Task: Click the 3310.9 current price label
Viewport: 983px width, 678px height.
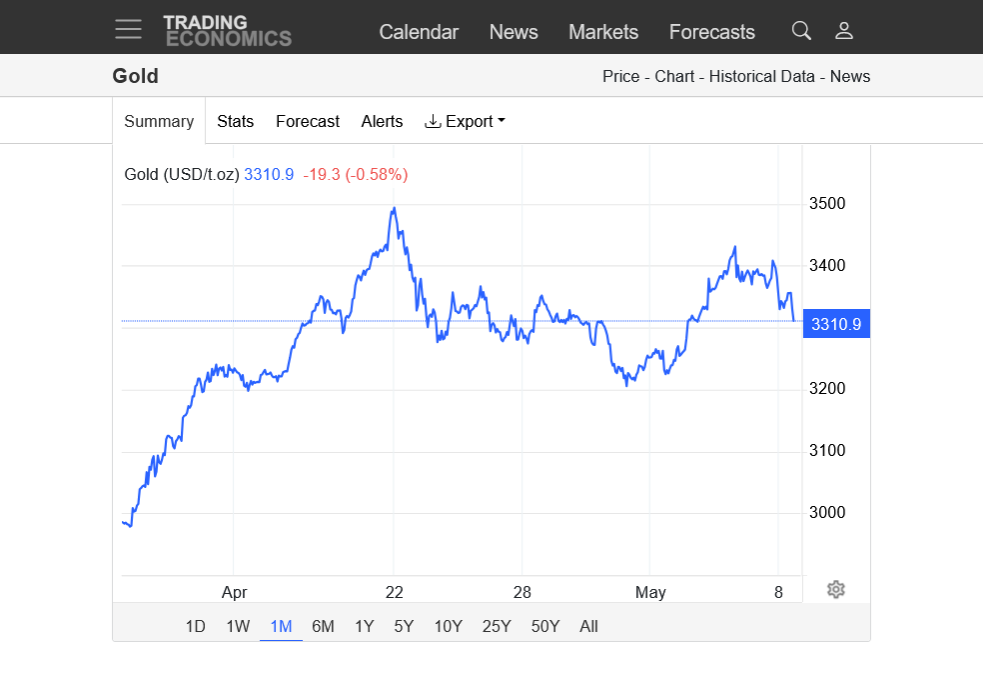Action: pyautogui.click(x=836, y=324)
